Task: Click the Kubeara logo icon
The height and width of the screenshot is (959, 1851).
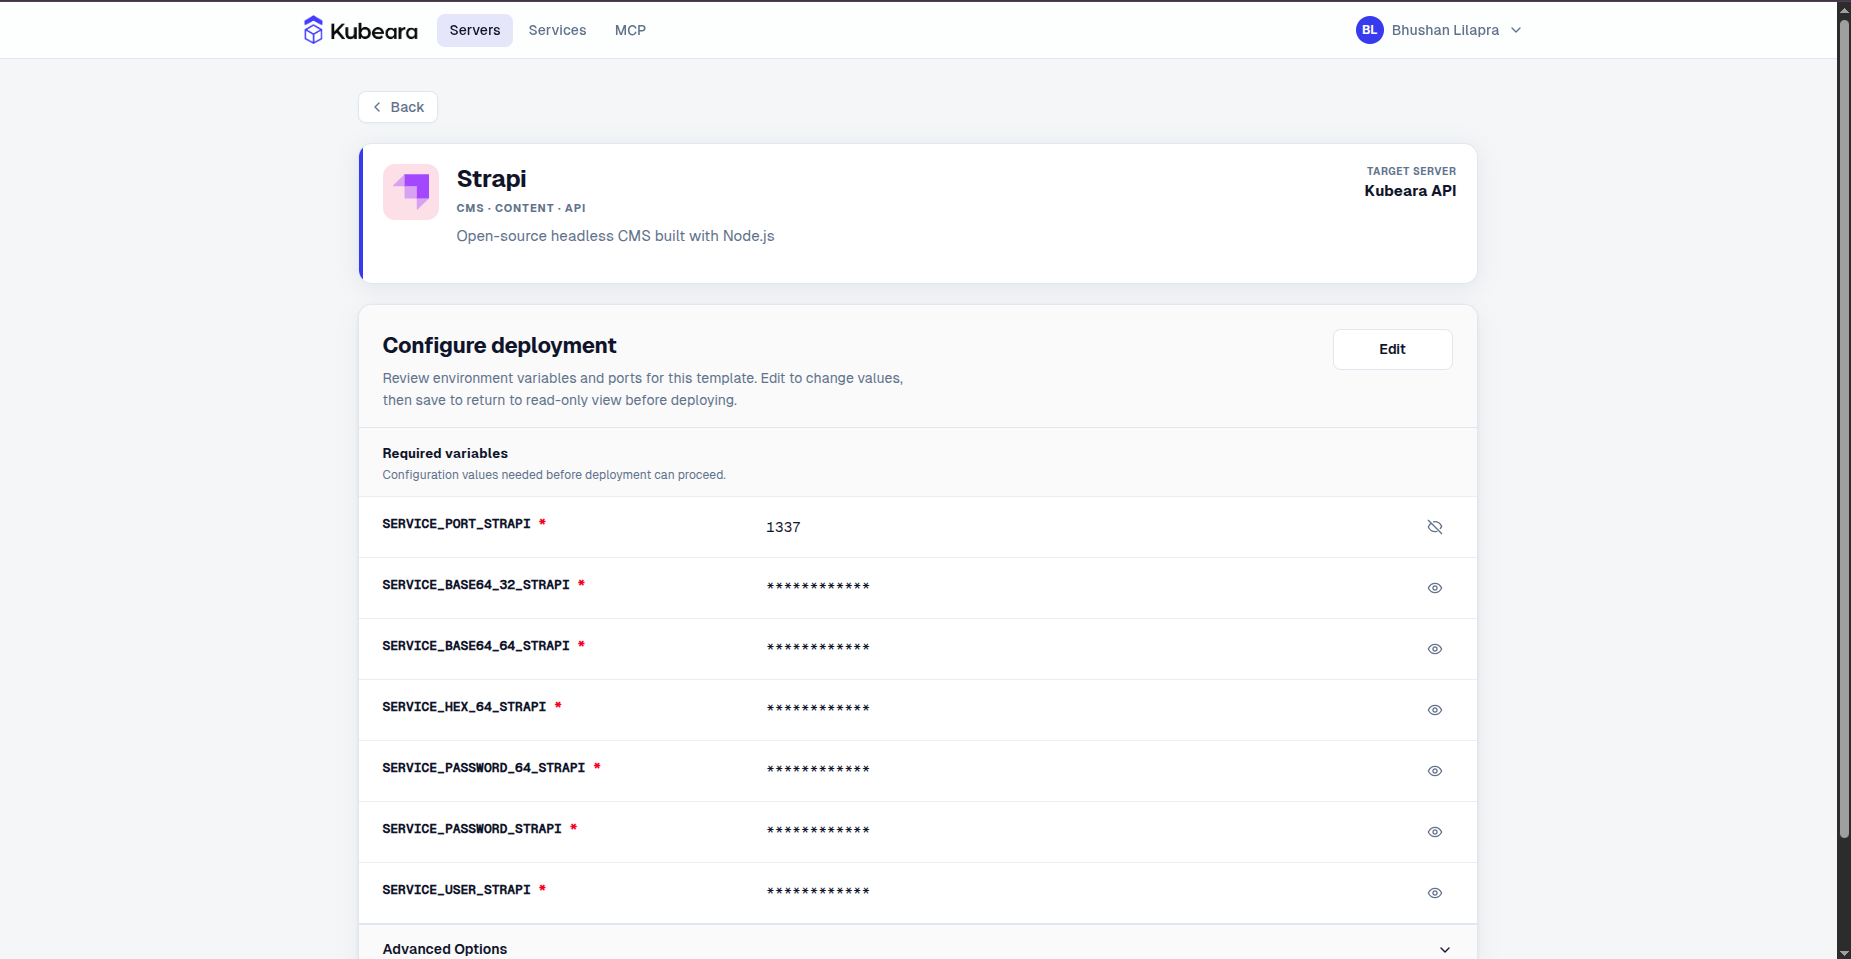Action: 313,30
